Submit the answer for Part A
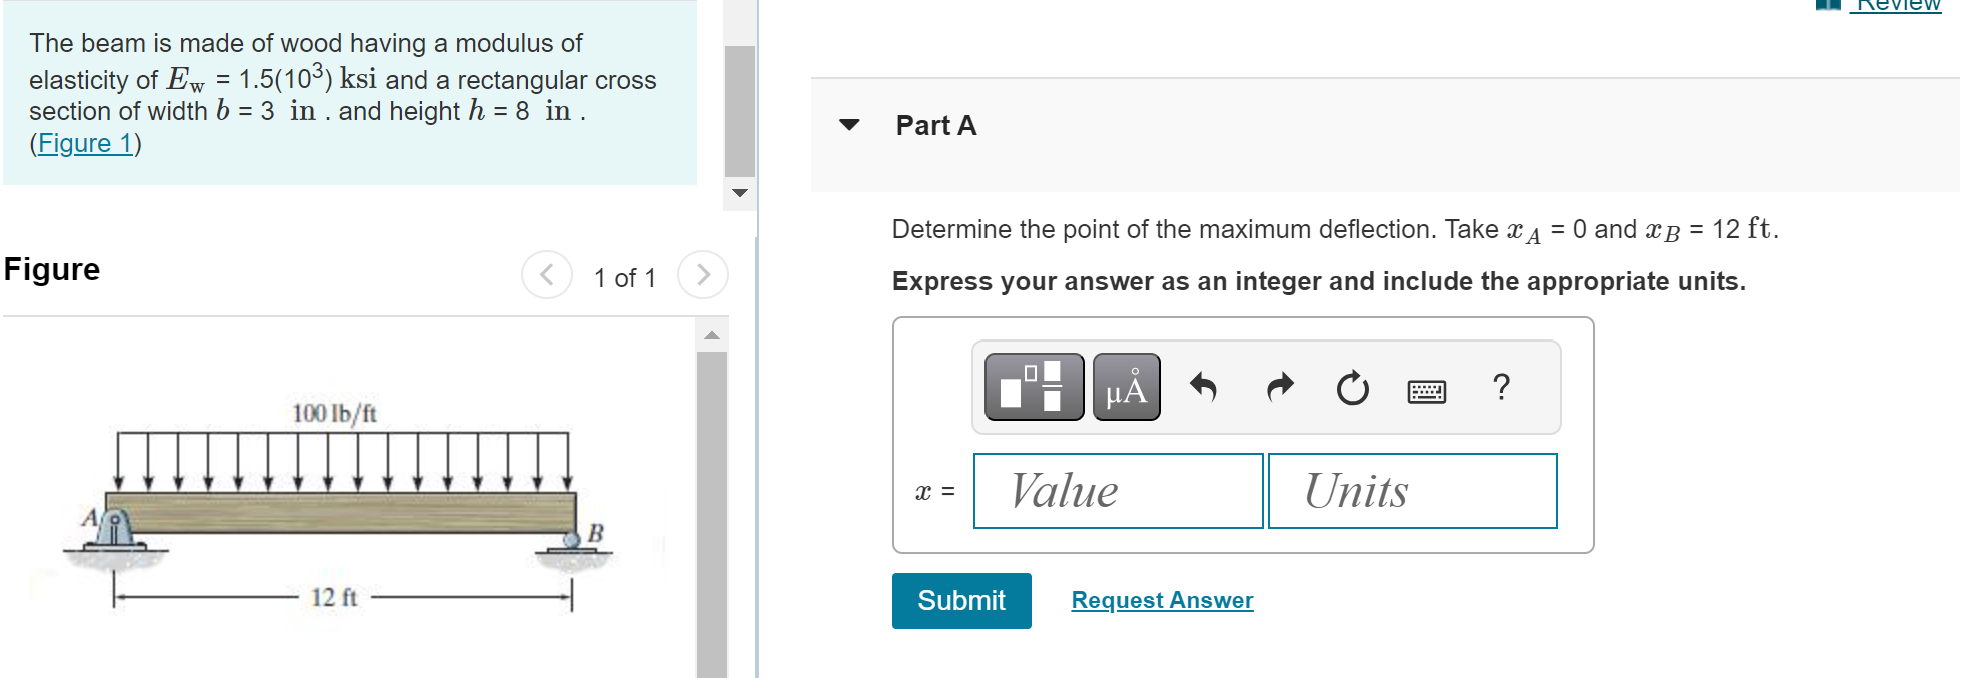The height and width of the screenshot is (678, 1964). [960, 600]
